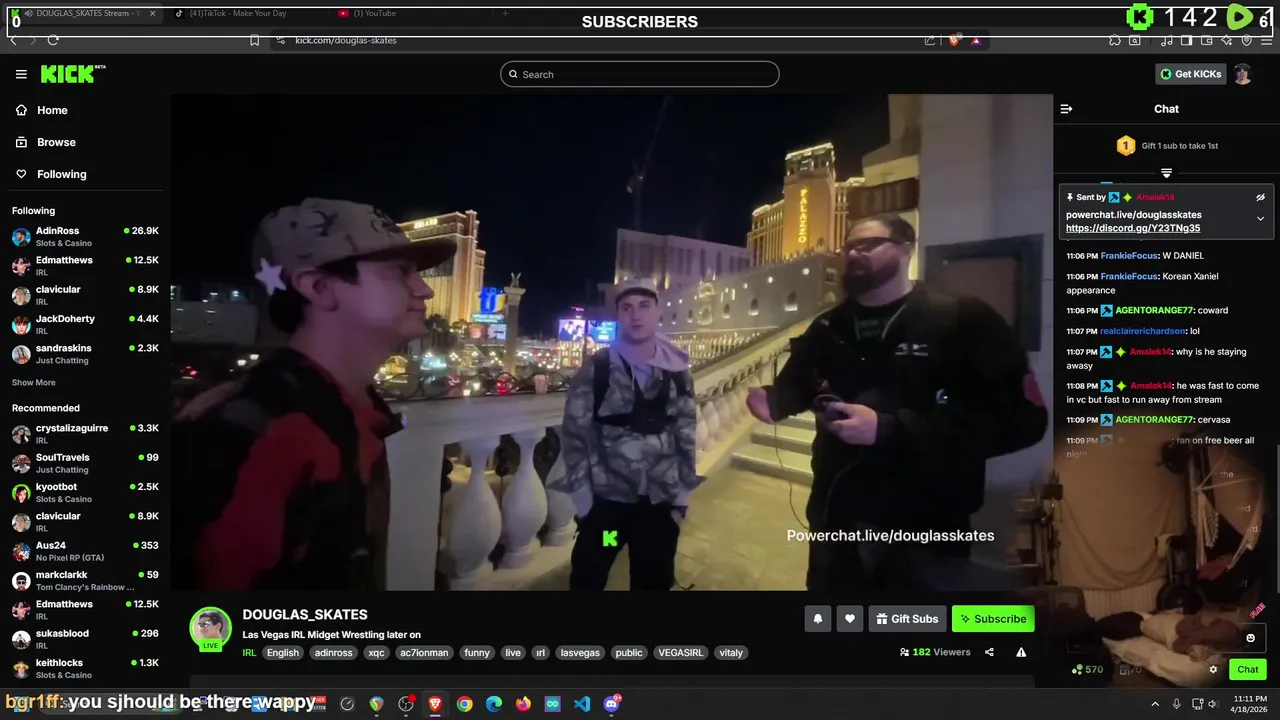This screenshot has width=1280, height=720.
Task: Open Aus24 recommended channel
Action: click(85, 551)
